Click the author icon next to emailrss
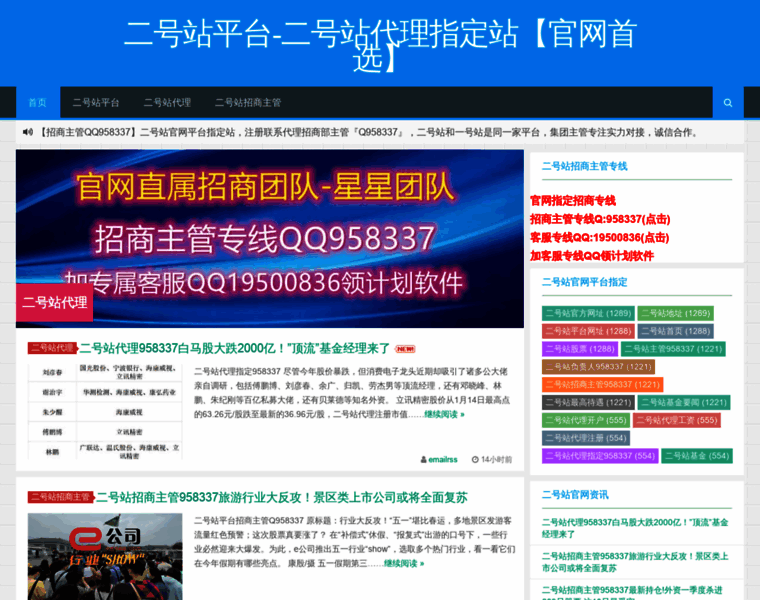 pyautogui.click(x=424, y=459)
